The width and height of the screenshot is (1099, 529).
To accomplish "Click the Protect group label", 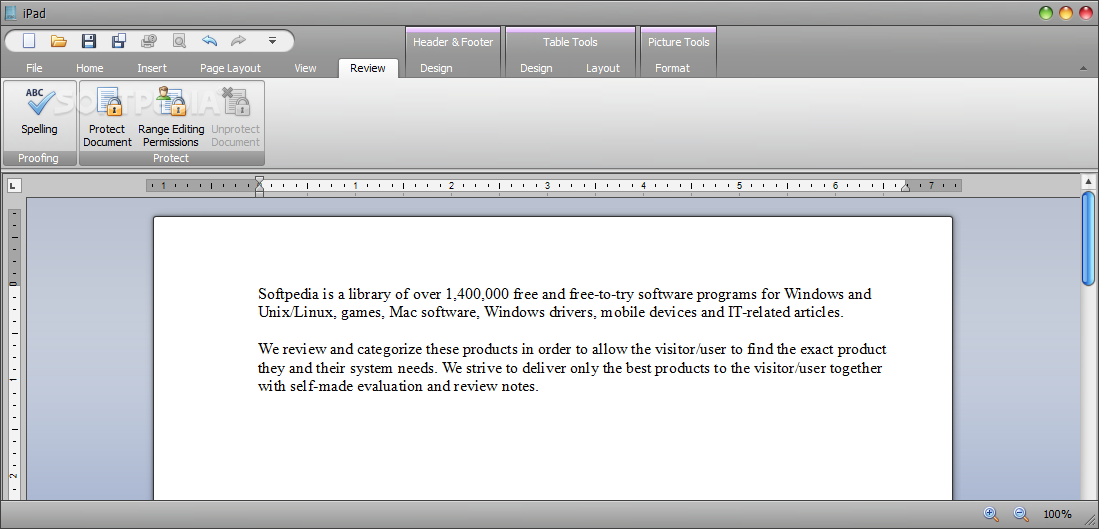I will pos(171,158).
